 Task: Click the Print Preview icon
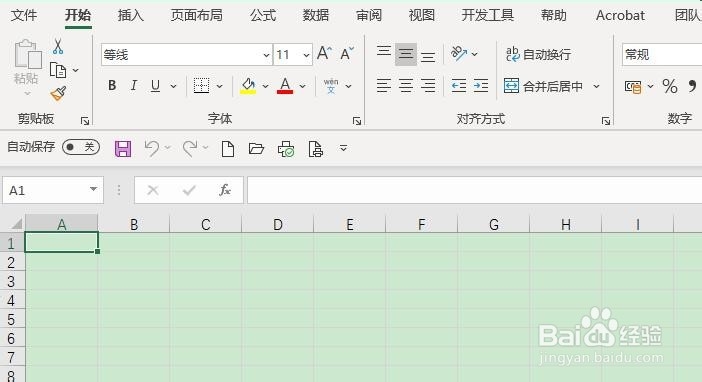[316, 149]
